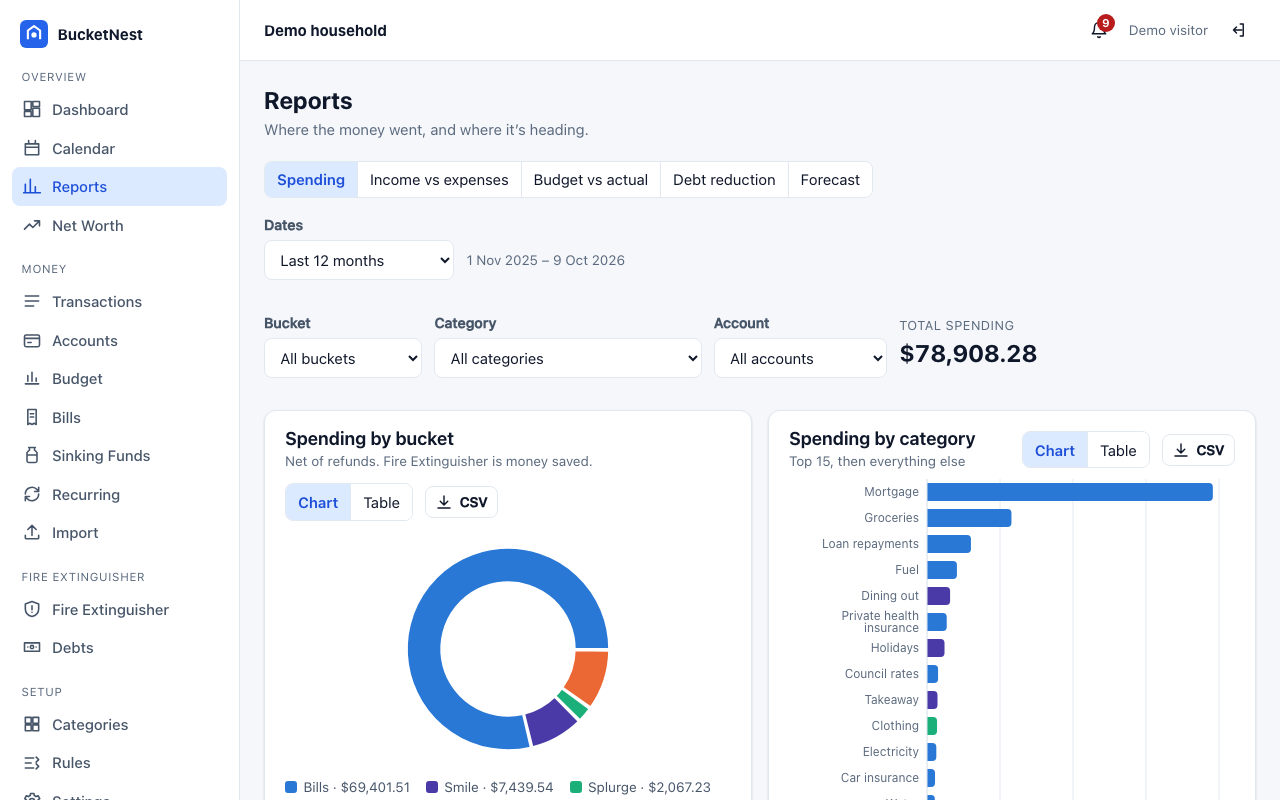Click the Budget bar chart icon
Viewport: 1280px width, 800px height.
click(x=32, y=378)
